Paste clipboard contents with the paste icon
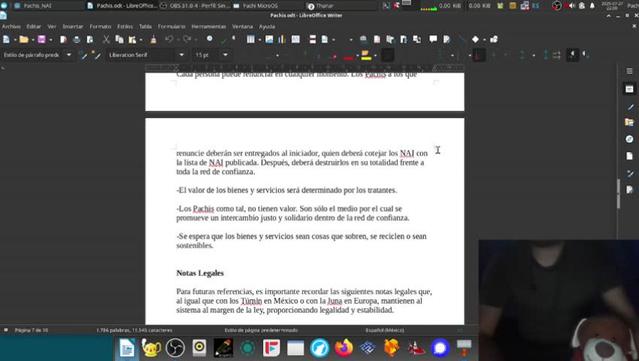Viewport: 639px width, 361px height. (x=132, y=40)
